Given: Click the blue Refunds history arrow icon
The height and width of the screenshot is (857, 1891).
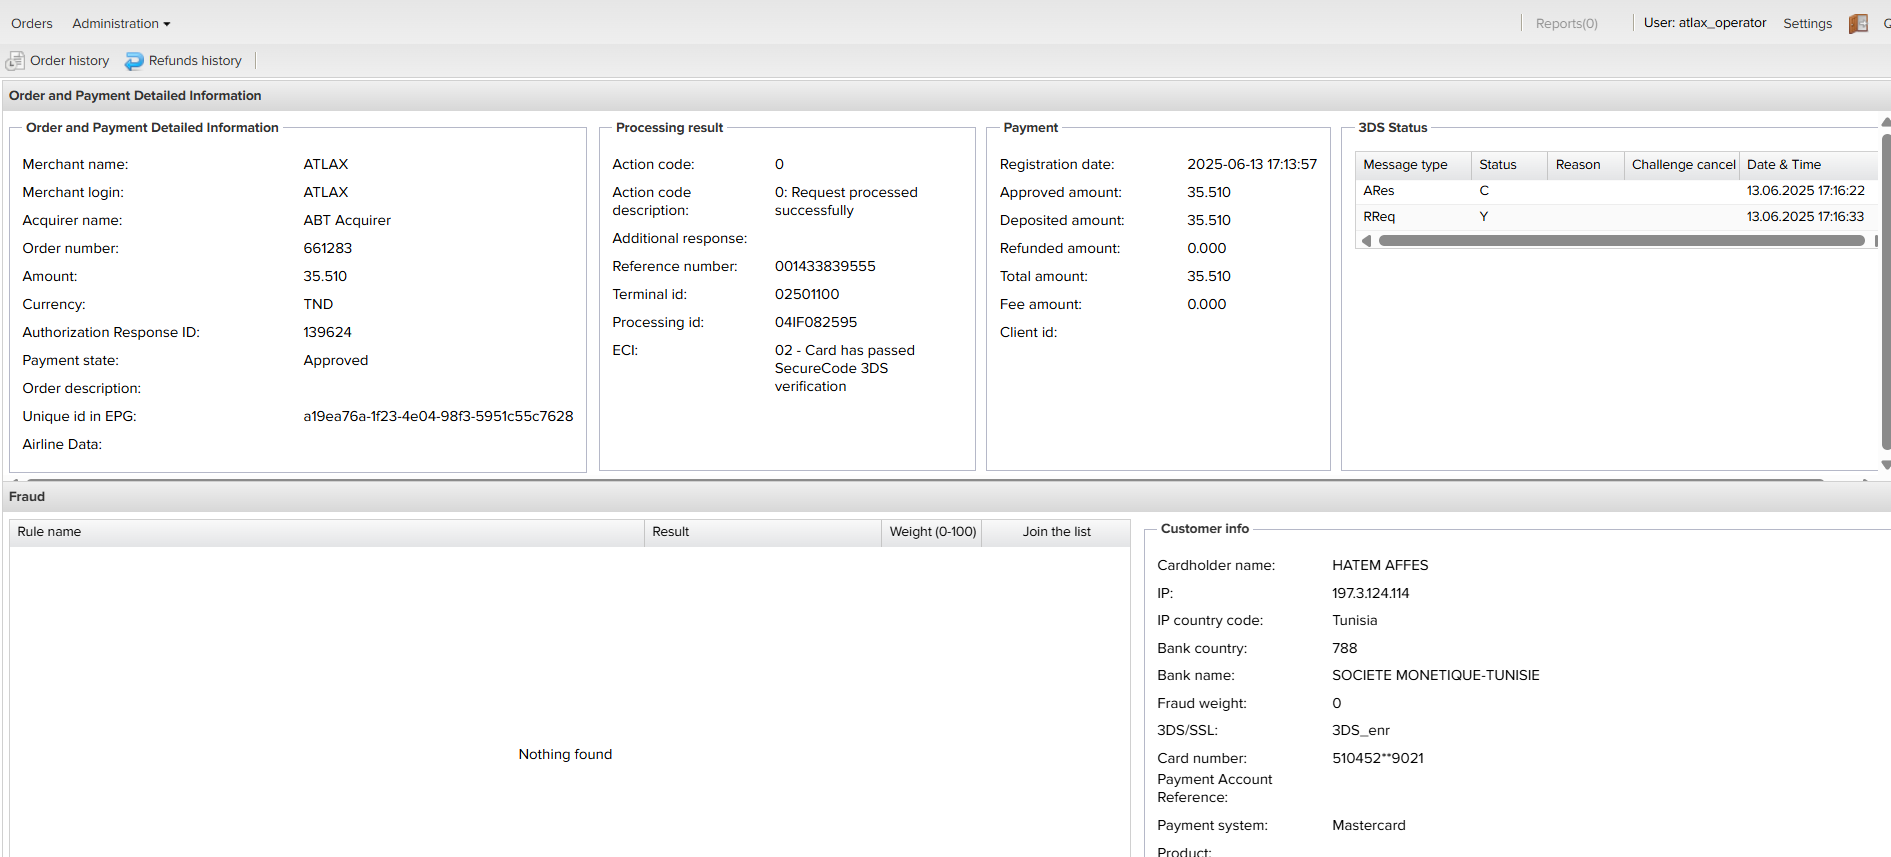Looking at the screenshot, I should [x=134, y=61].
